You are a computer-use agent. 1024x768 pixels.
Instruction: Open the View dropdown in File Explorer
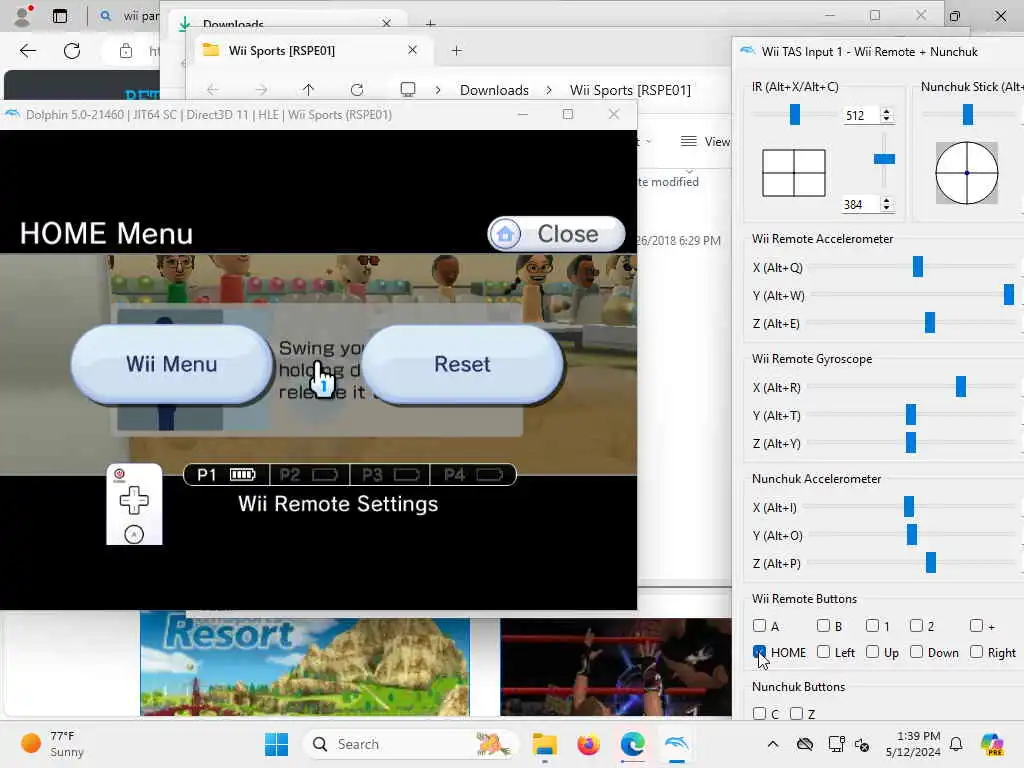click(x=705, y=142)
